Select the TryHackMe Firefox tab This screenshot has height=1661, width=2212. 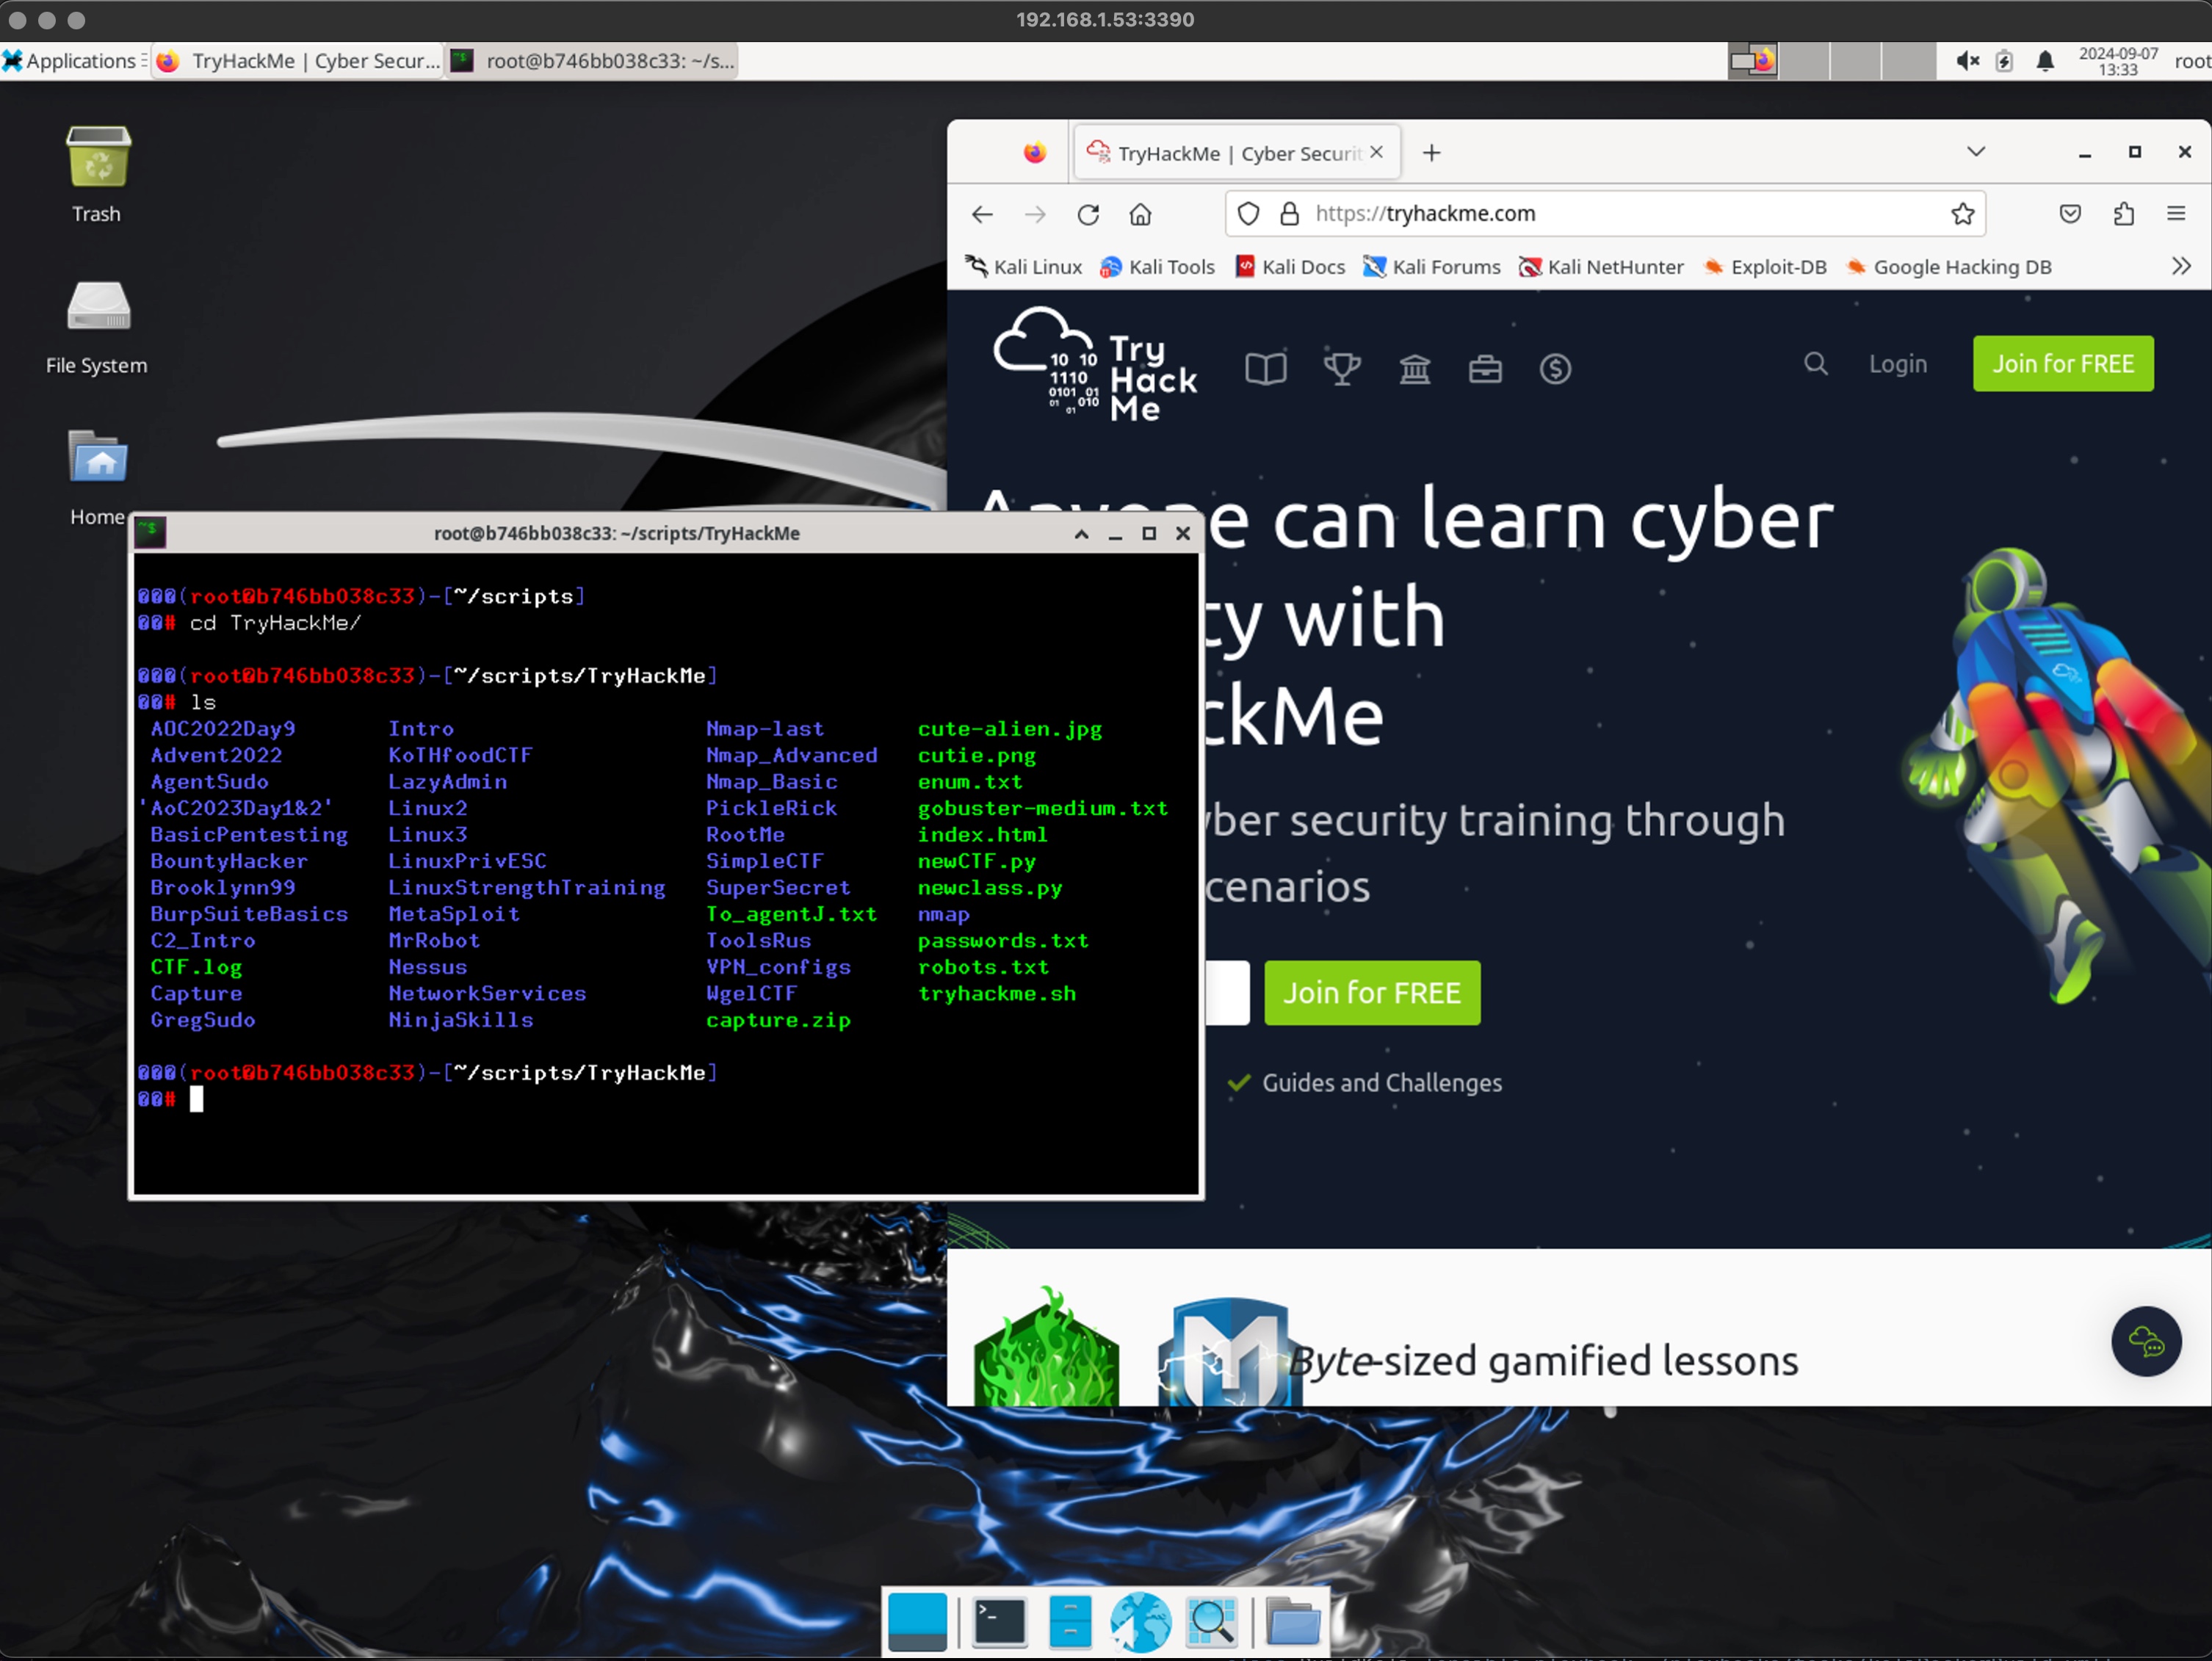(x=1237, y=153)
